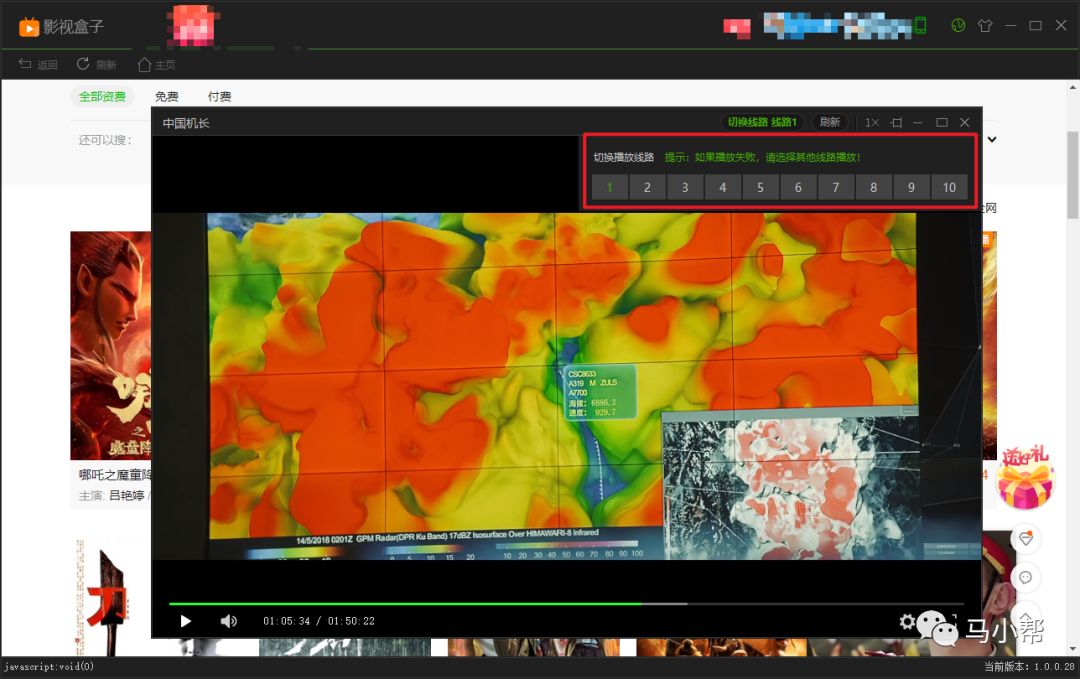Change playback speed with 1× control
This screenshot has width=1080, height=679.
871,123
